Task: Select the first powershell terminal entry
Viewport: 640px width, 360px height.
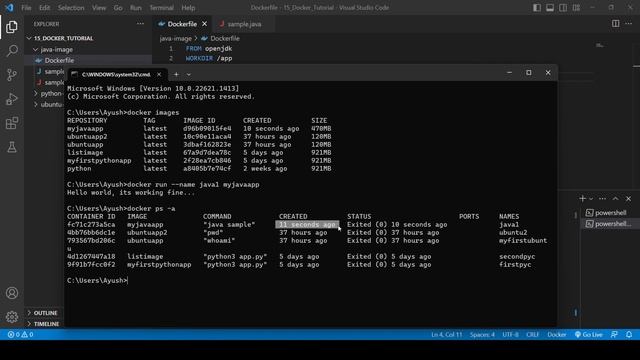Action: pyautogui.click(x=610, y=213)
